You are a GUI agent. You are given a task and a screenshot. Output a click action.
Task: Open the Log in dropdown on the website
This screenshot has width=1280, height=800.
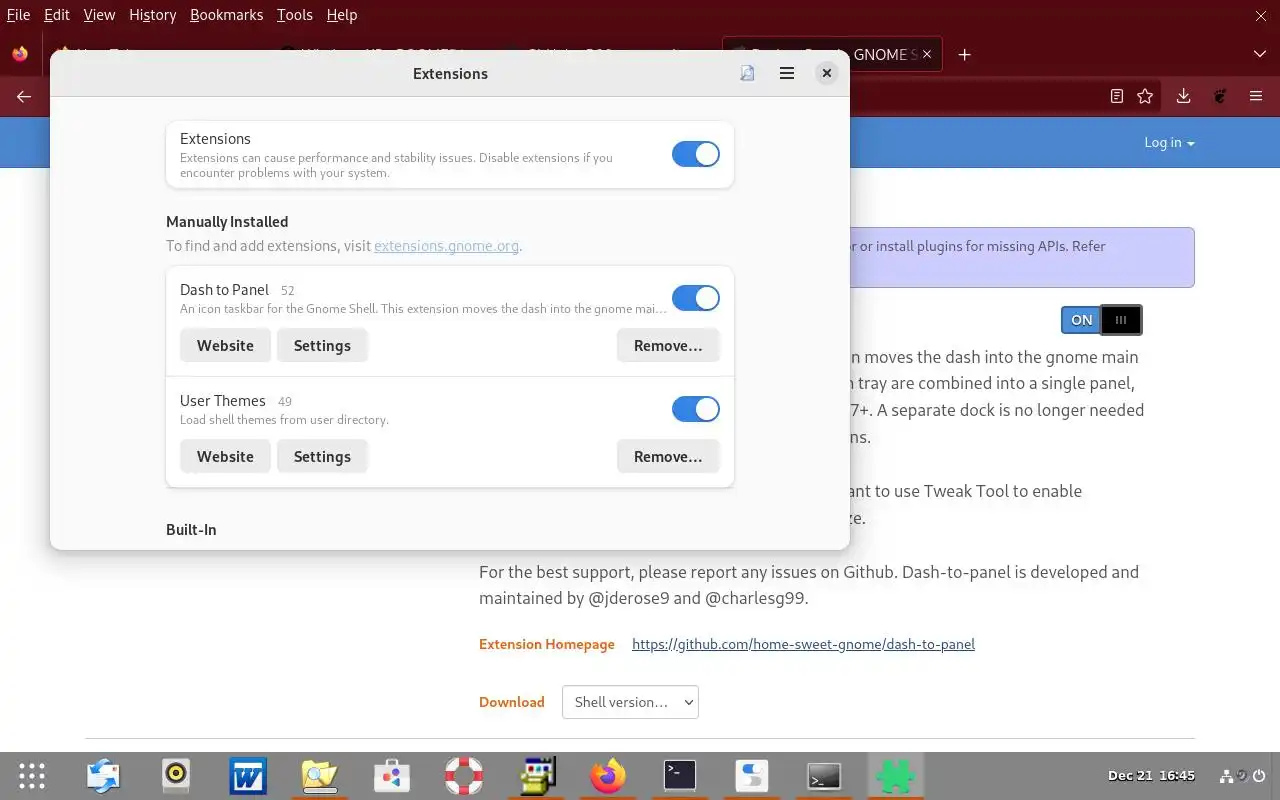click(1169, 143)
